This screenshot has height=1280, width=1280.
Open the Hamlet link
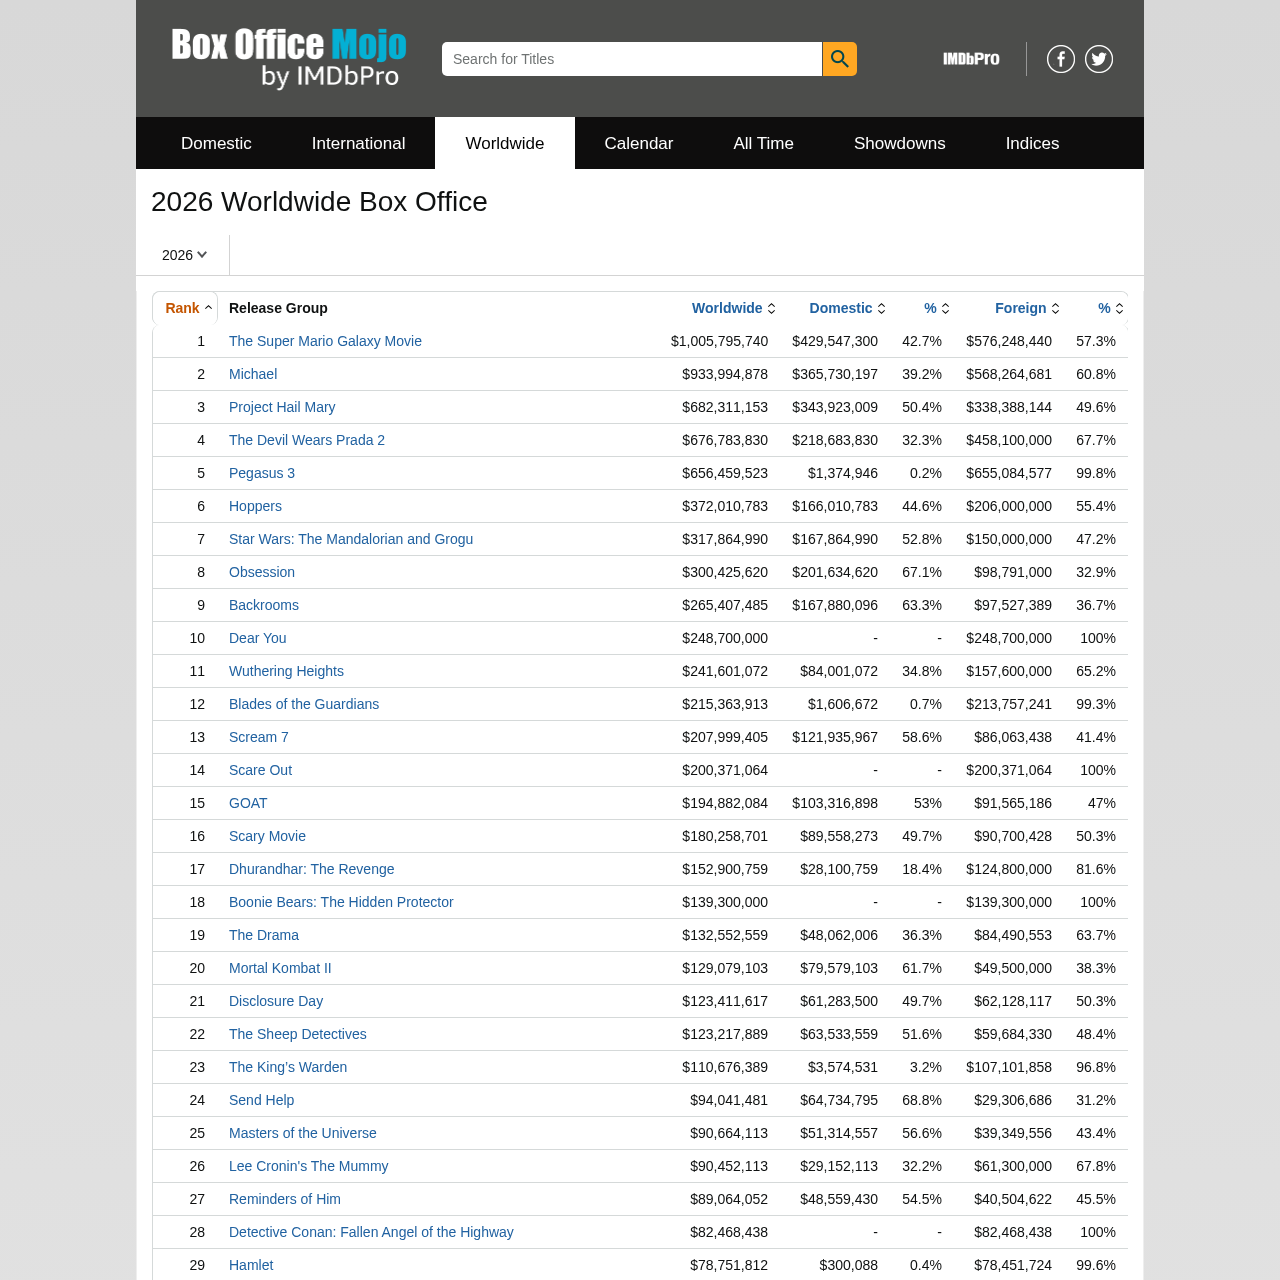[x=251, y=1265]
